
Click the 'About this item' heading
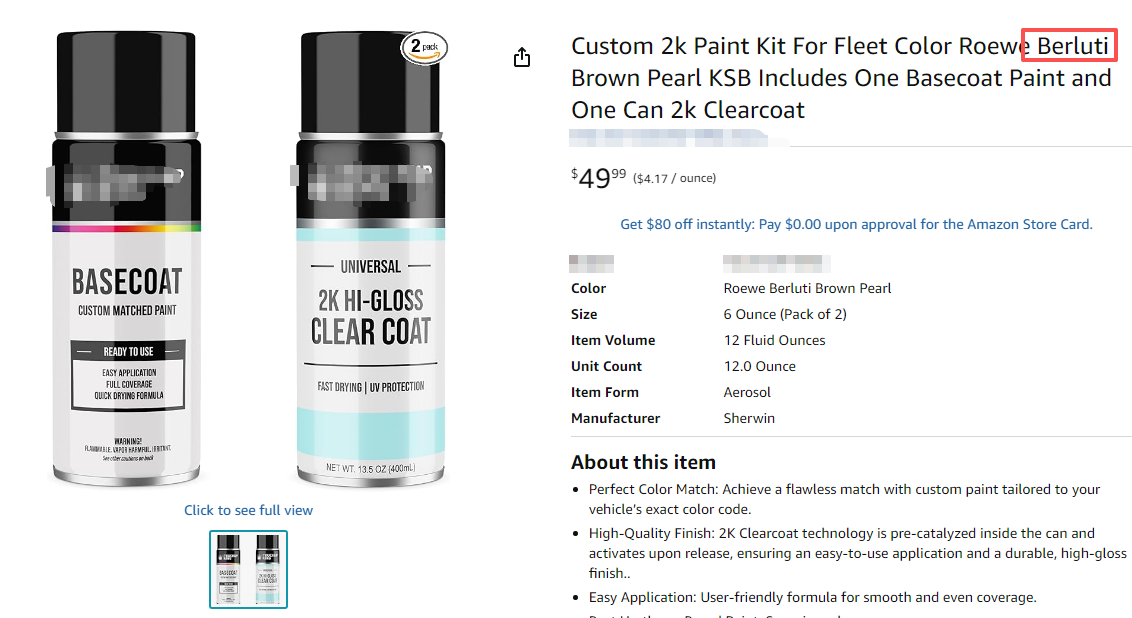(643, 462)
